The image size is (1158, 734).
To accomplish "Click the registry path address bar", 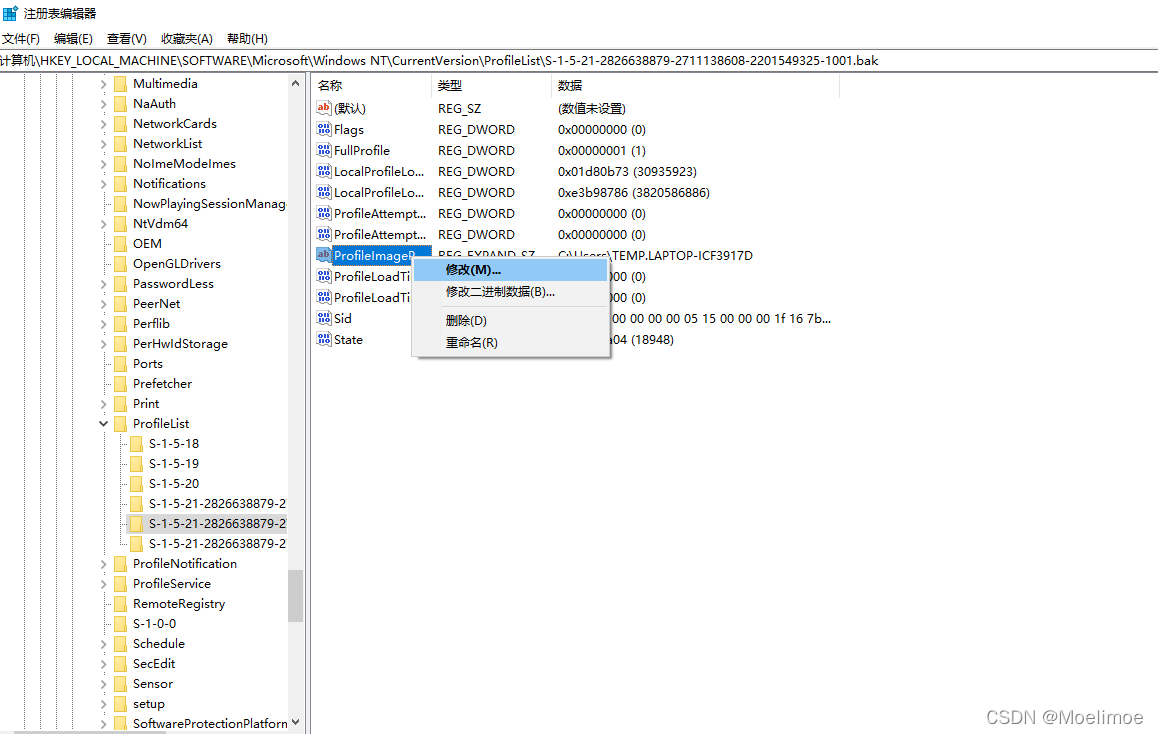I will pyautogui.click(x=579, y=61).
